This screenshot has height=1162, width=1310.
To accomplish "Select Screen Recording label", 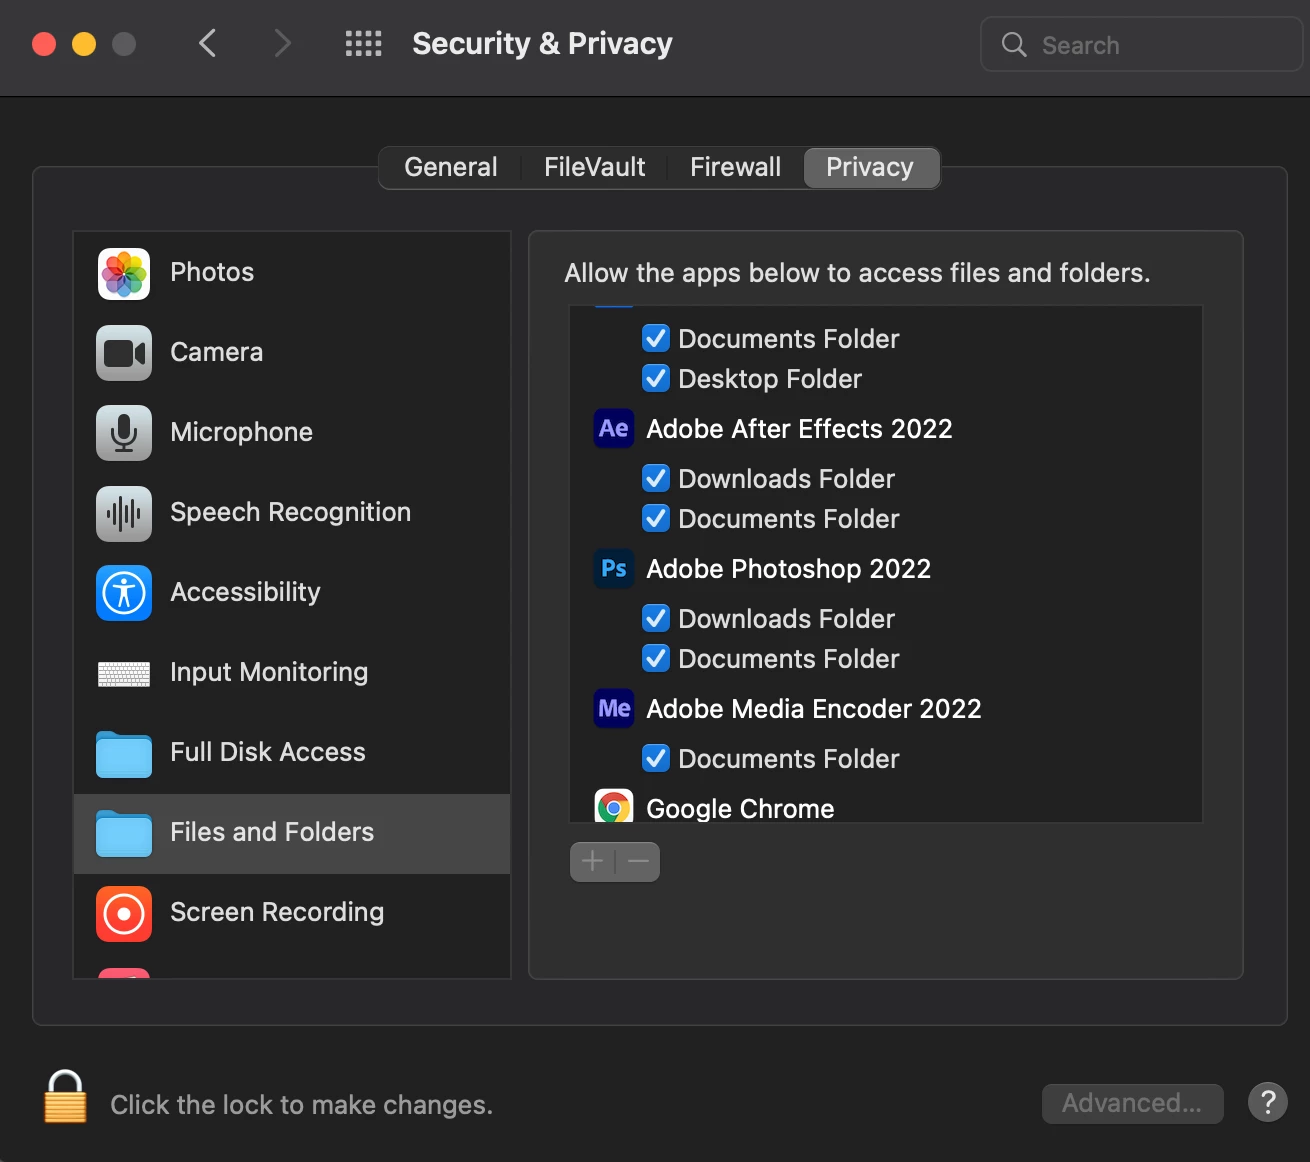I will tap(277, 912).
